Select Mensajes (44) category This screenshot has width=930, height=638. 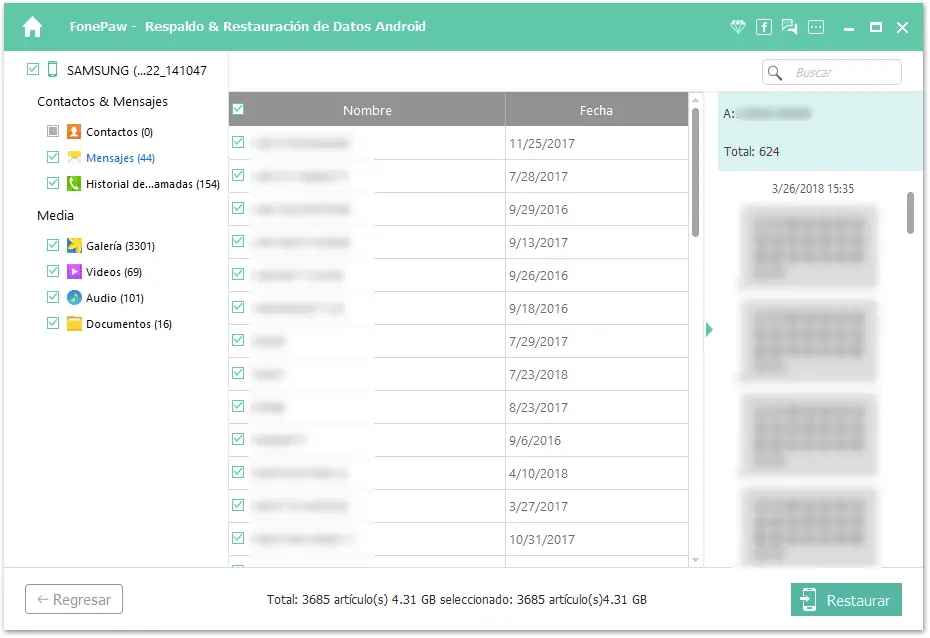pyautogui.click(x=120, y=158)
